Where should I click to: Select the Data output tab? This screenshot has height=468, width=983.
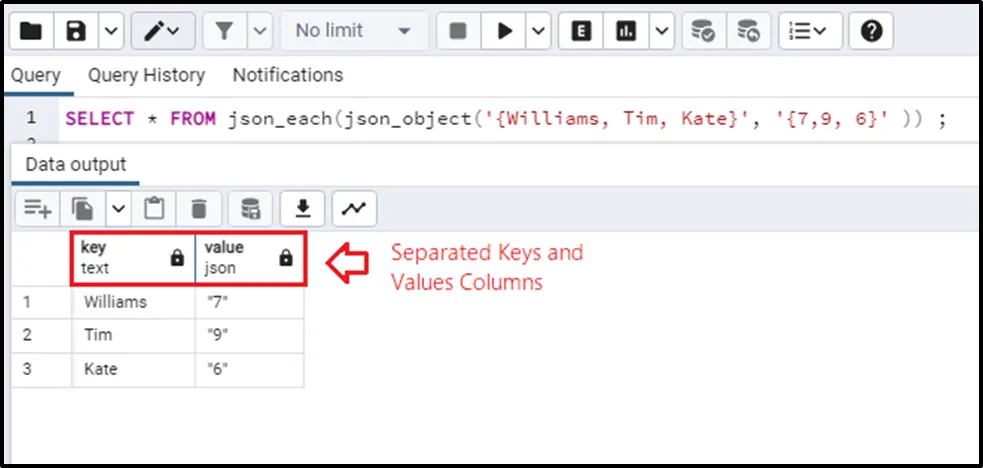click(76, 164)
